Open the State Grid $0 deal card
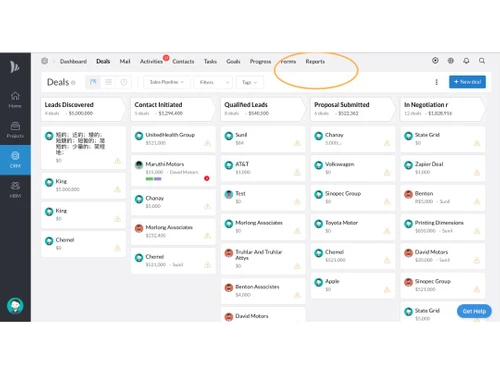500x375 pixels. click(443, 139)
